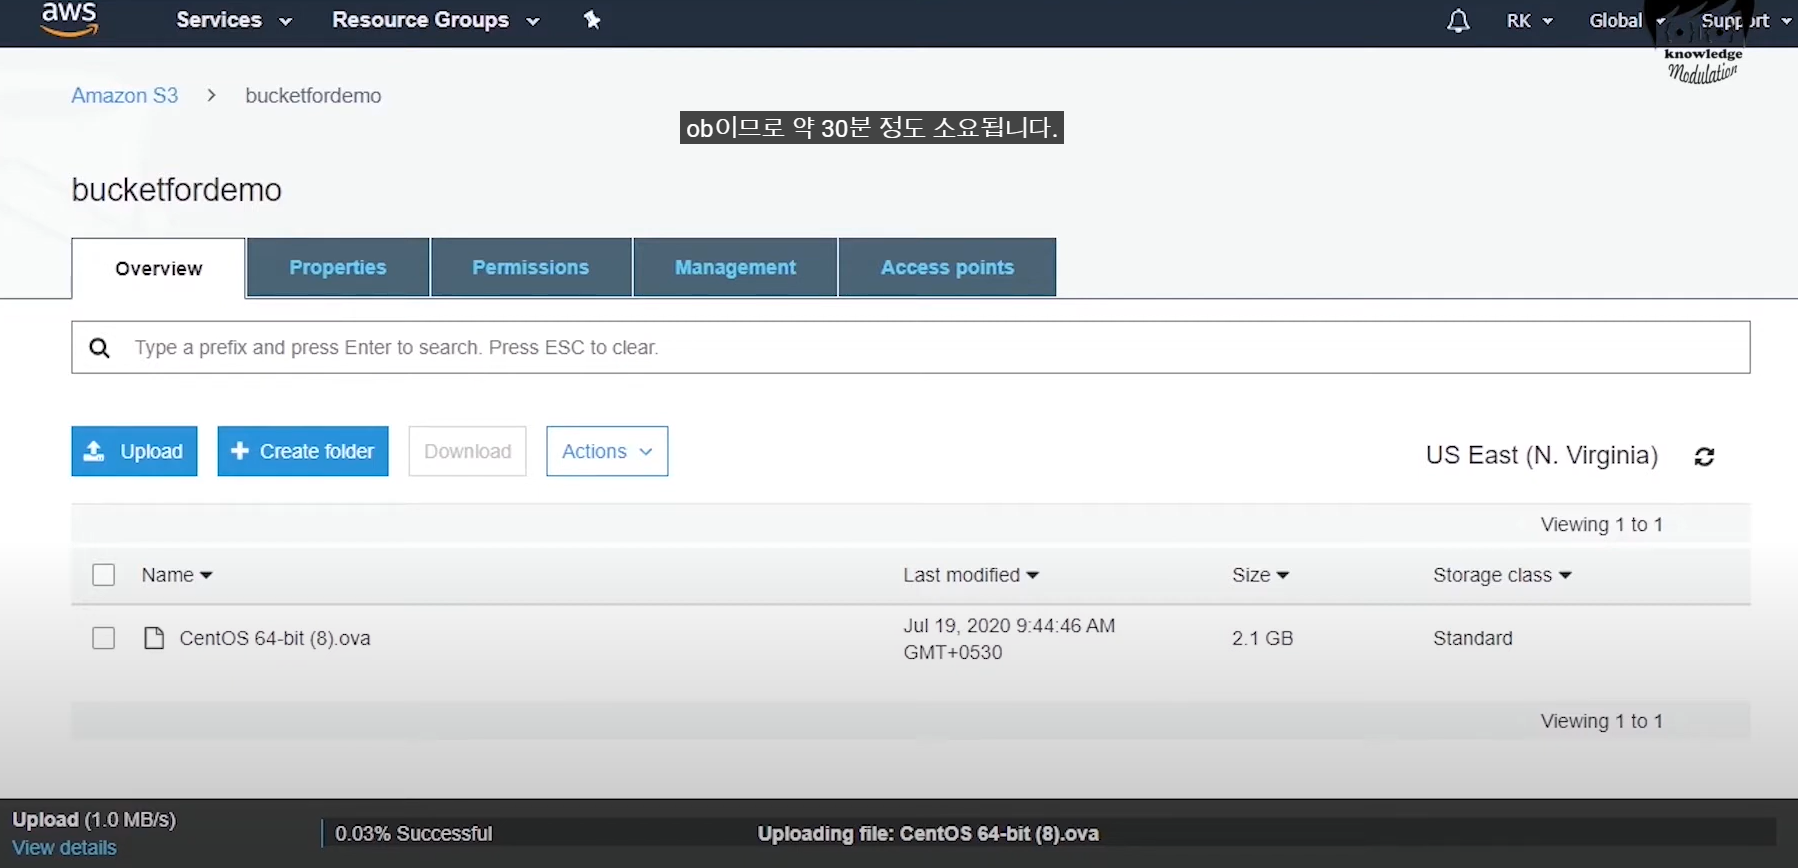Click the bucketfordemo breadcrumb text
This screenshot has width=1798, height=868.
tap(313, 96)
